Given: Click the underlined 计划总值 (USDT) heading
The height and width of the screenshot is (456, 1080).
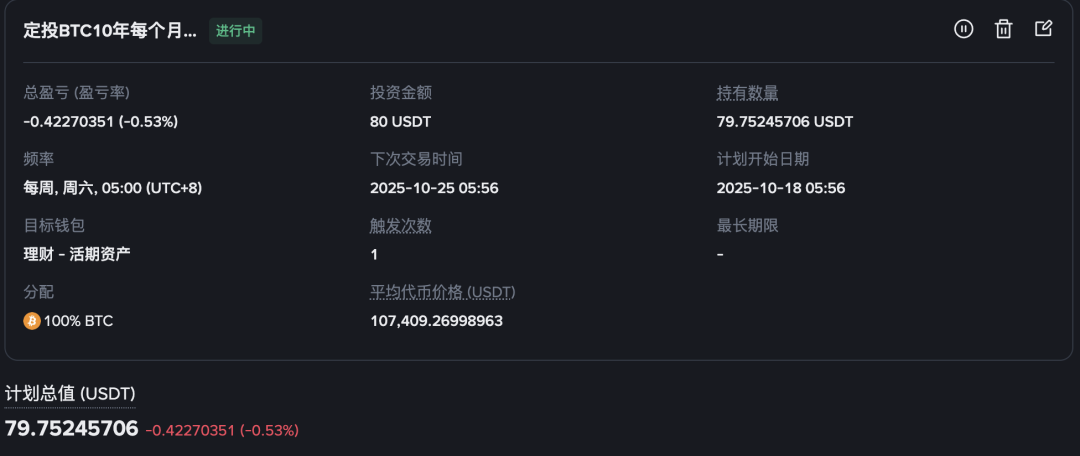Looking at the screenshot, I should click(x=70, y=394).
